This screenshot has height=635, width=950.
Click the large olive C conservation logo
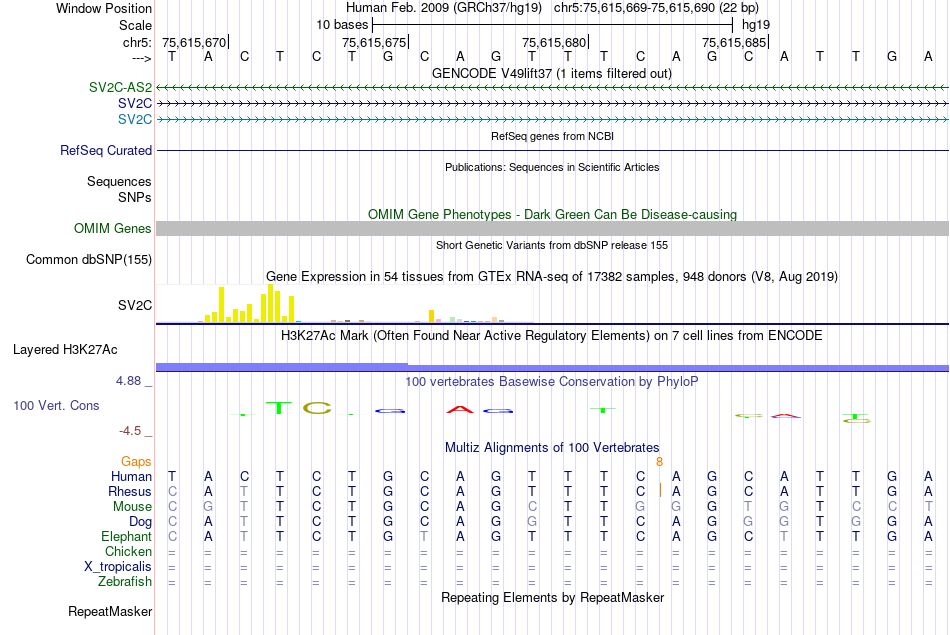coord(317,408)
